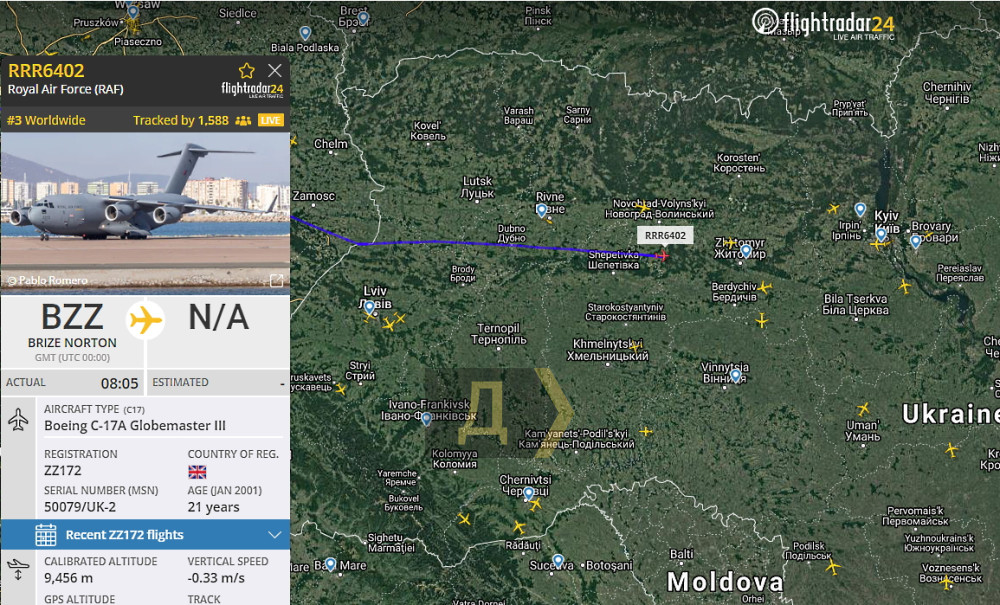Add RRR6402 to favorites with star icon

246,71
